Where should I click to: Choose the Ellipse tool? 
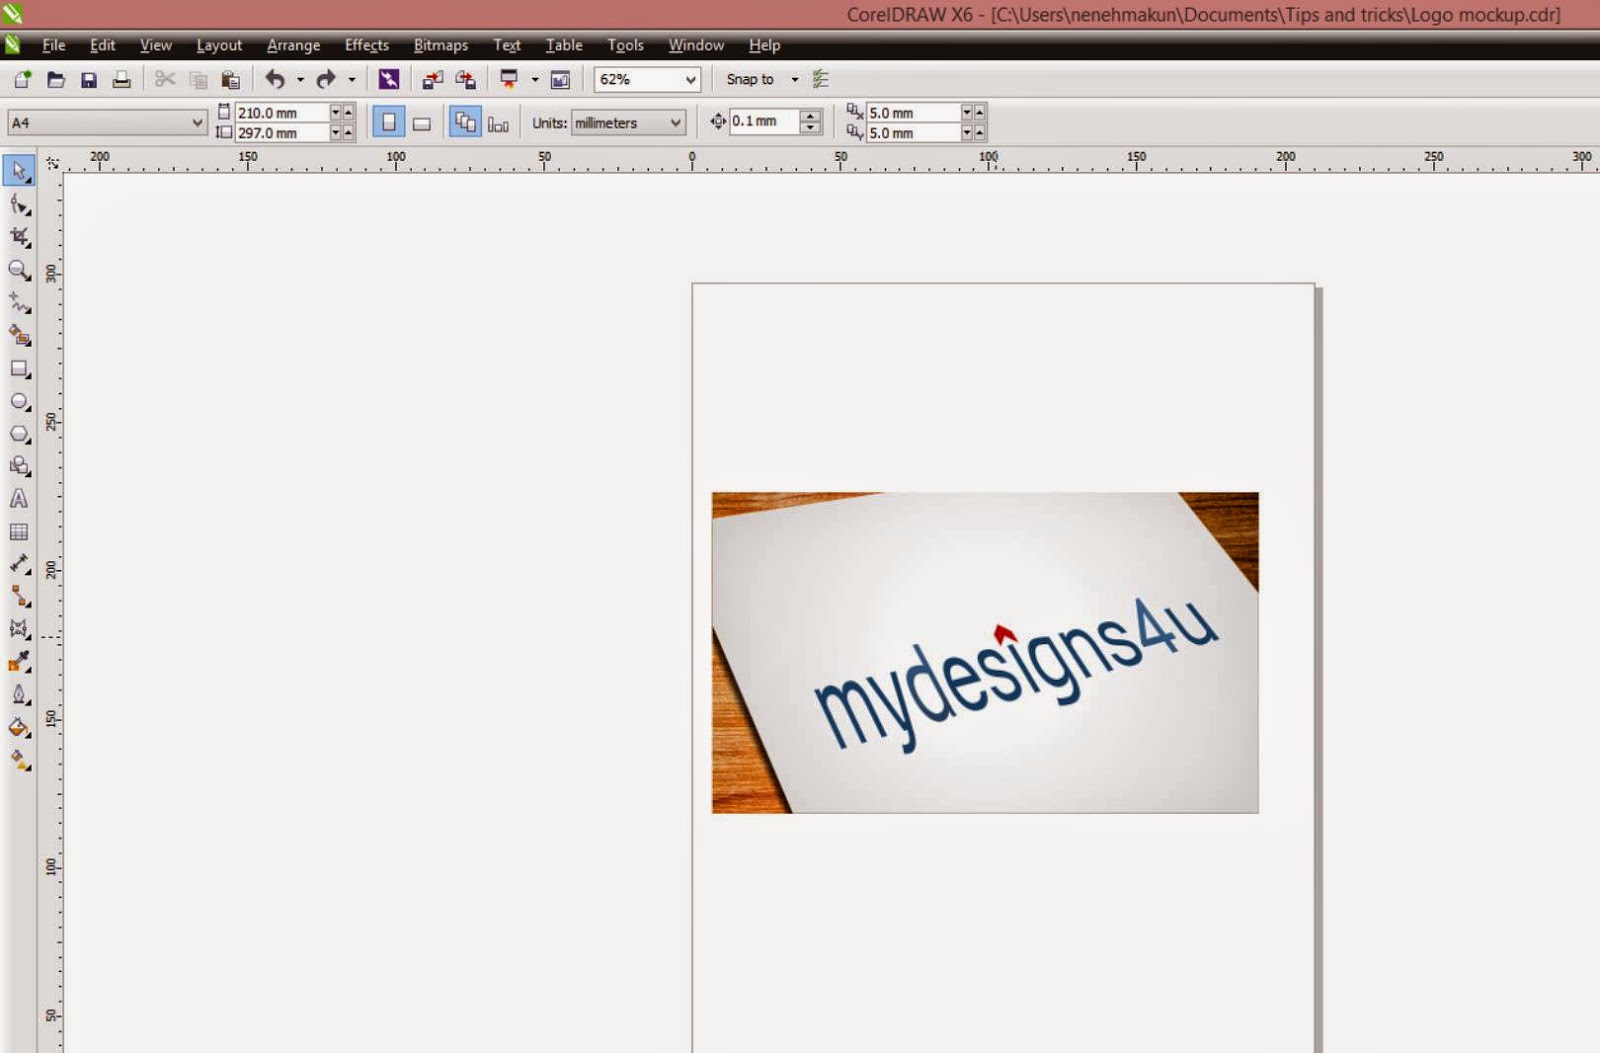(x=19, y=402)
